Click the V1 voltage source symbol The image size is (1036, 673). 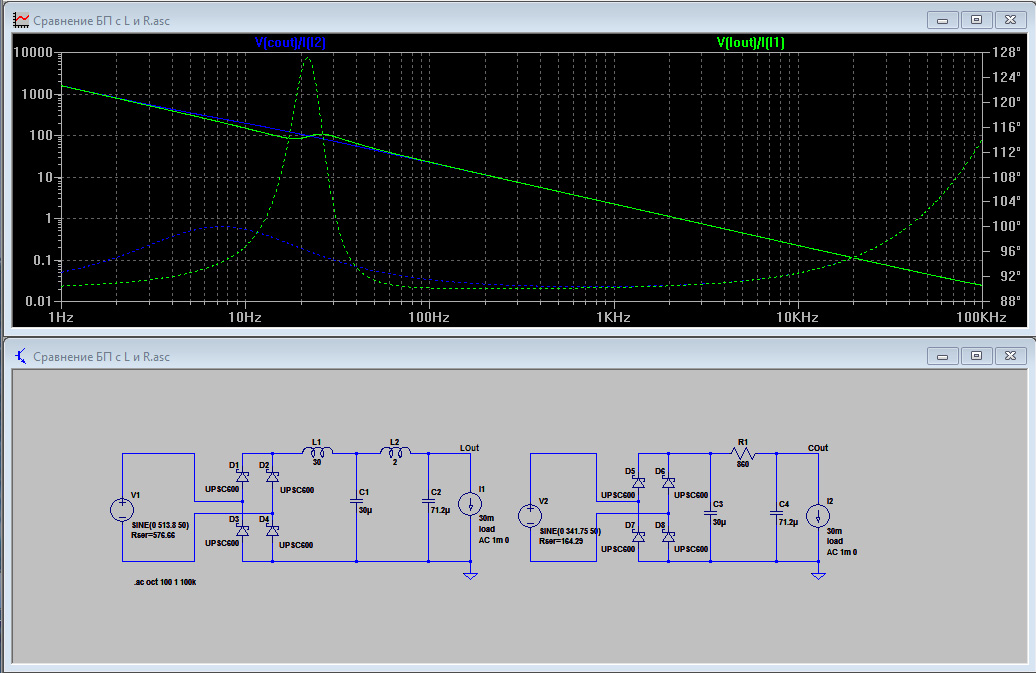tap(122, 510)
